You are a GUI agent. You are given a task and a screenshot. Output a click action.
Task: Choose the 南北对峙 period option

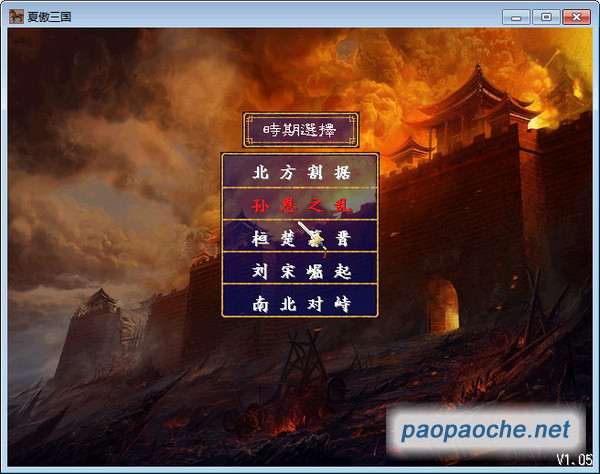point(300,302)
